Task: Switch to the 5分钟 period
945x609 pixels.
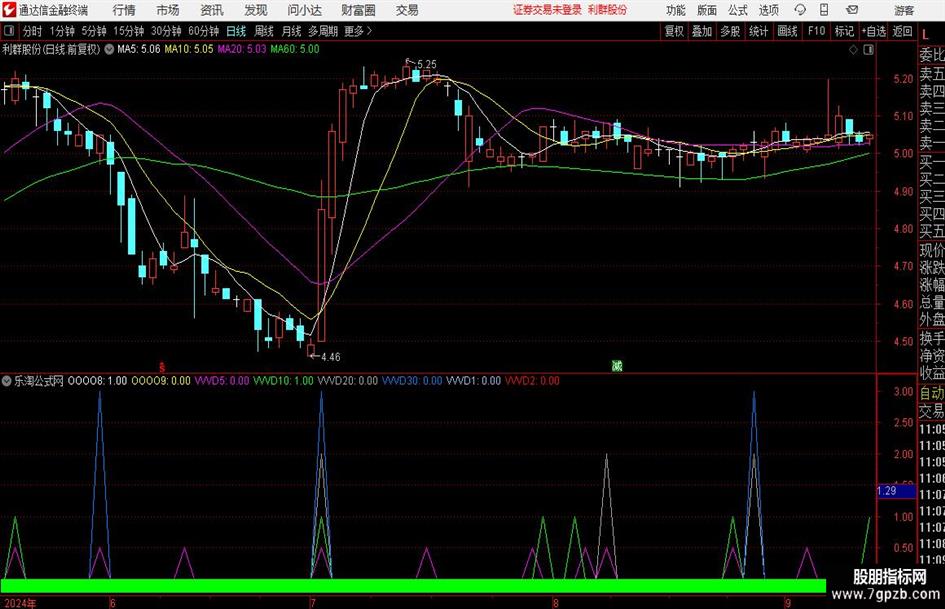Action: tap(93, 31)
